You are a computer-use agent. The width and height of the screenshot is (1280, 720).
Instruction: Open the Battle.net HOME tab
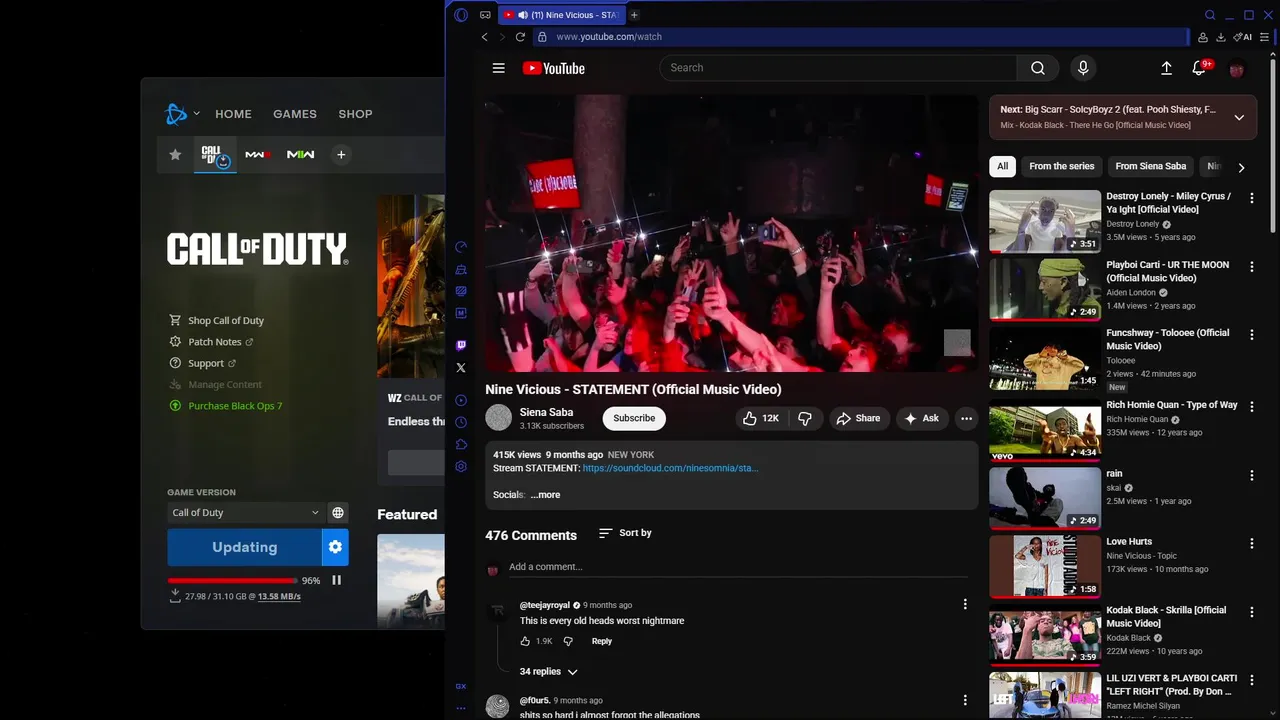233,114
